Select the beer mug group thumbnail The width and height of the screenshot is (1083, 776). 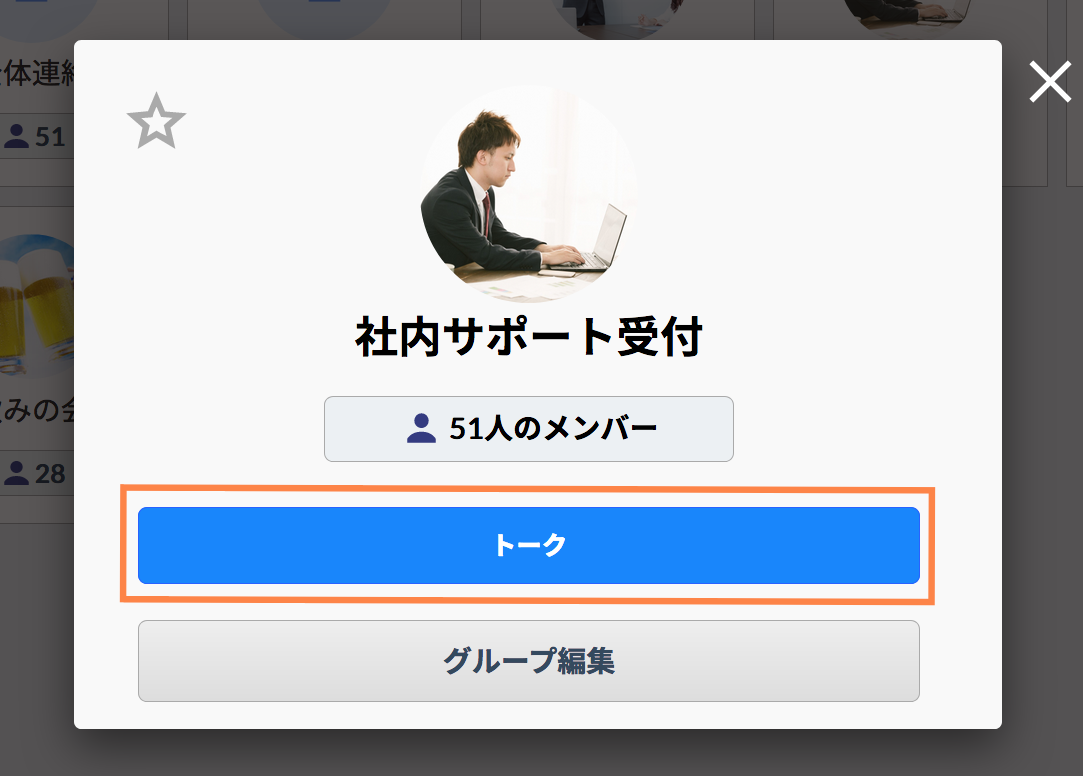pos(37,306)
